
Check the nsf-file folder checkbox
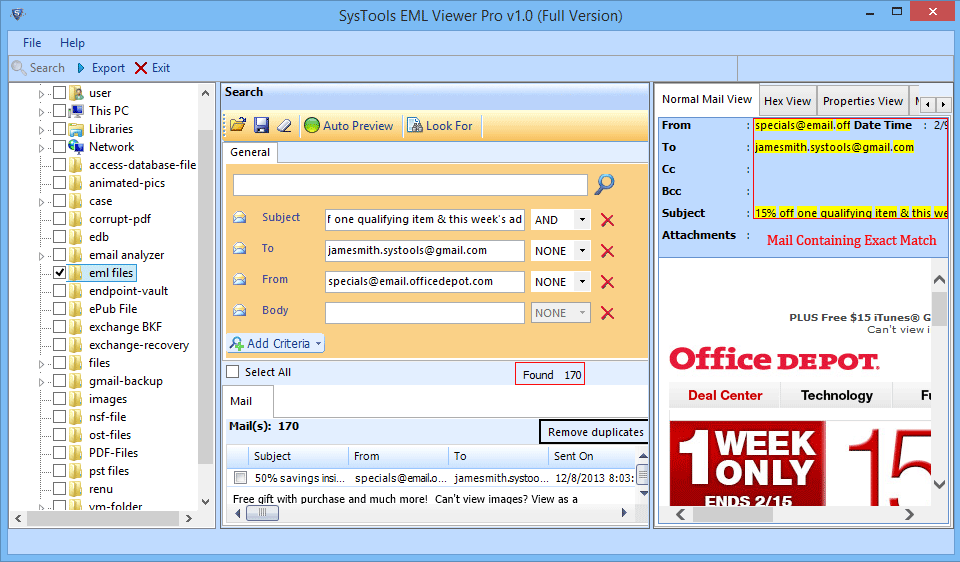coord(59,417)
